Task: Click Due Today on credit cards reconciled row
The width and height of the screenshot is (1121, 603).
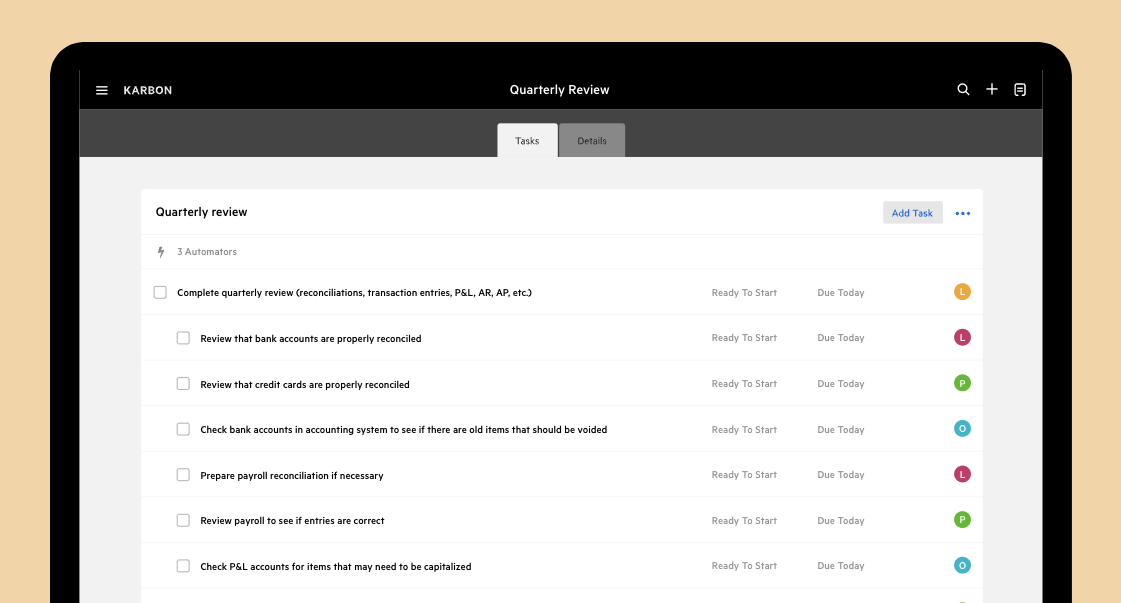Action: pyautogui.click(x=841, y=383)
